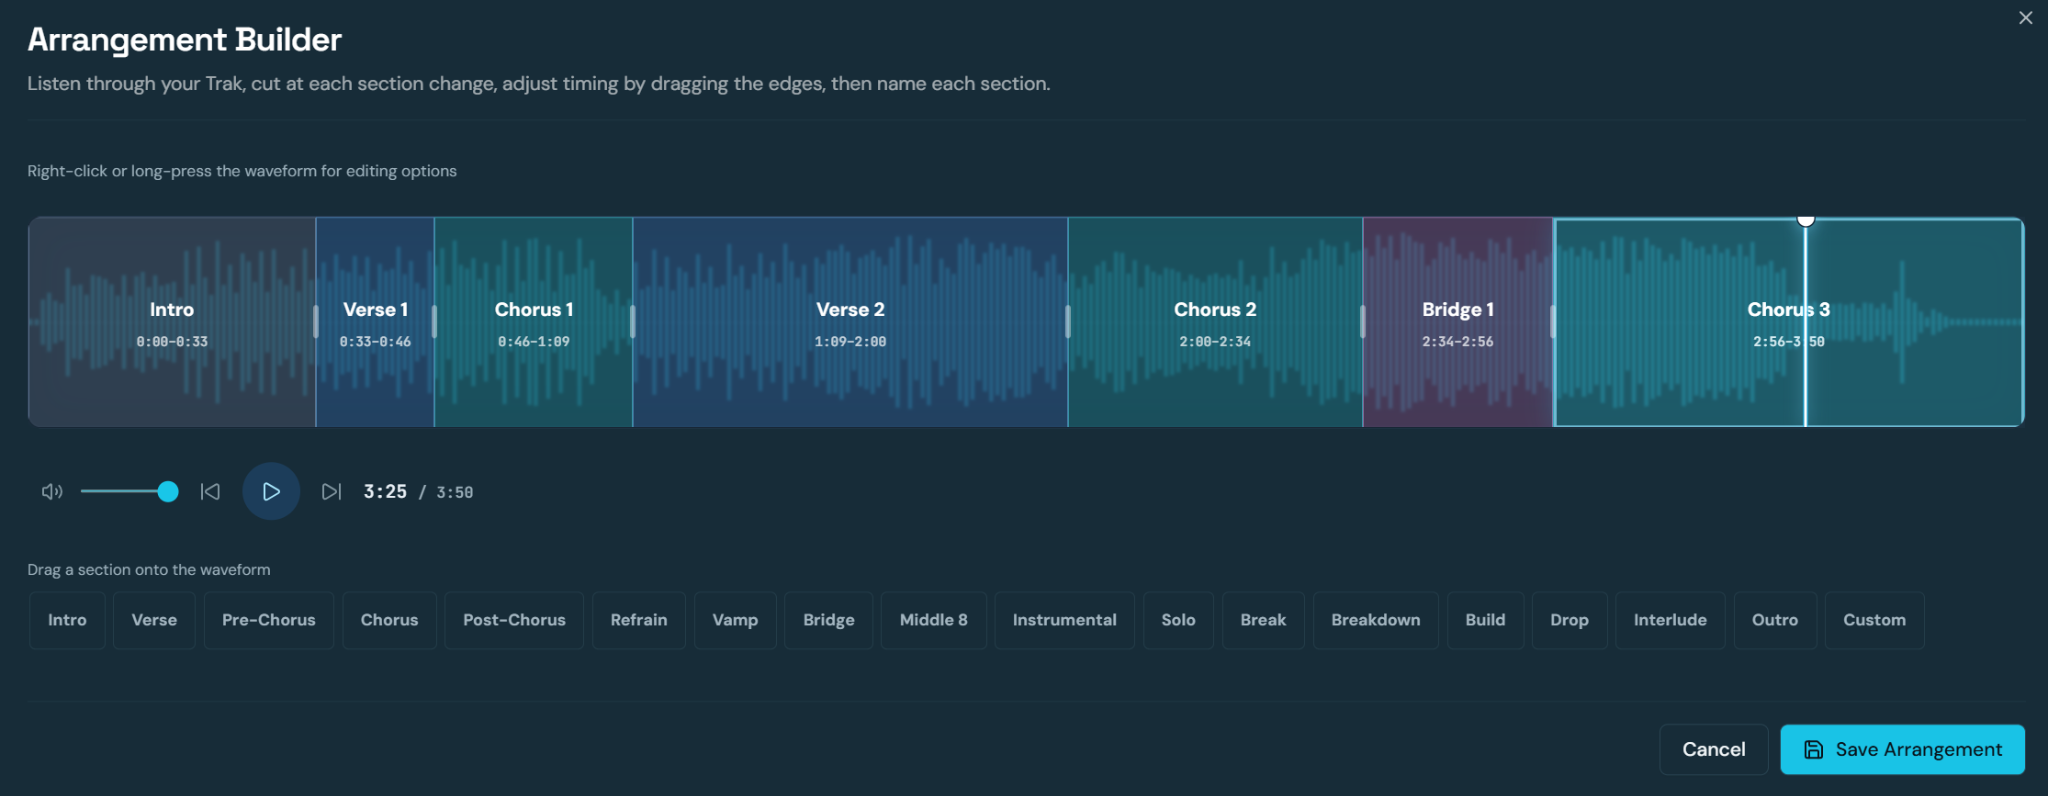Select the Post-Chorus chip
Screen dimensions: 2048x796
click(x=514, y=620)
